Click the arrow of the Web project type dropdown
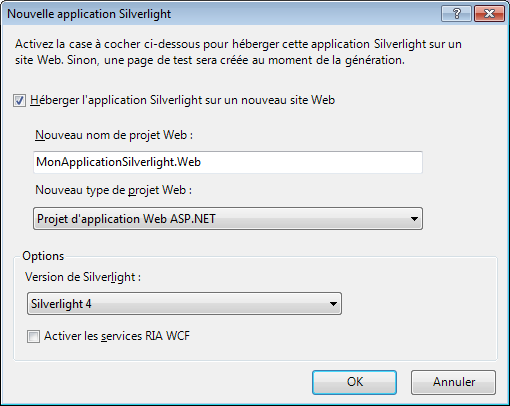510x406 pixels. pos(414,219)
